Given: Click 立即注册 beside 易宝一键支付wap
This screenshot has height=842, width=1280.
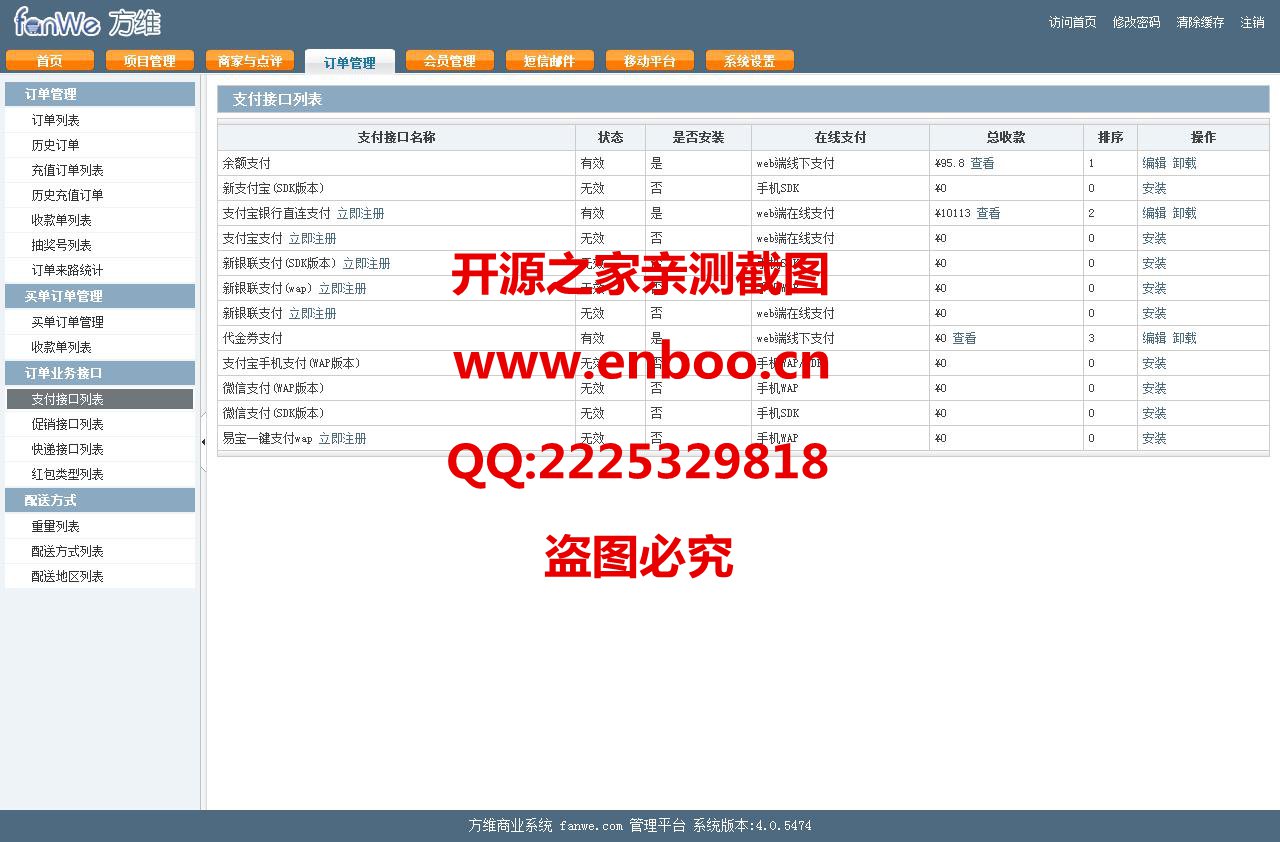Looking at the screenshot, I should [342, 438].
